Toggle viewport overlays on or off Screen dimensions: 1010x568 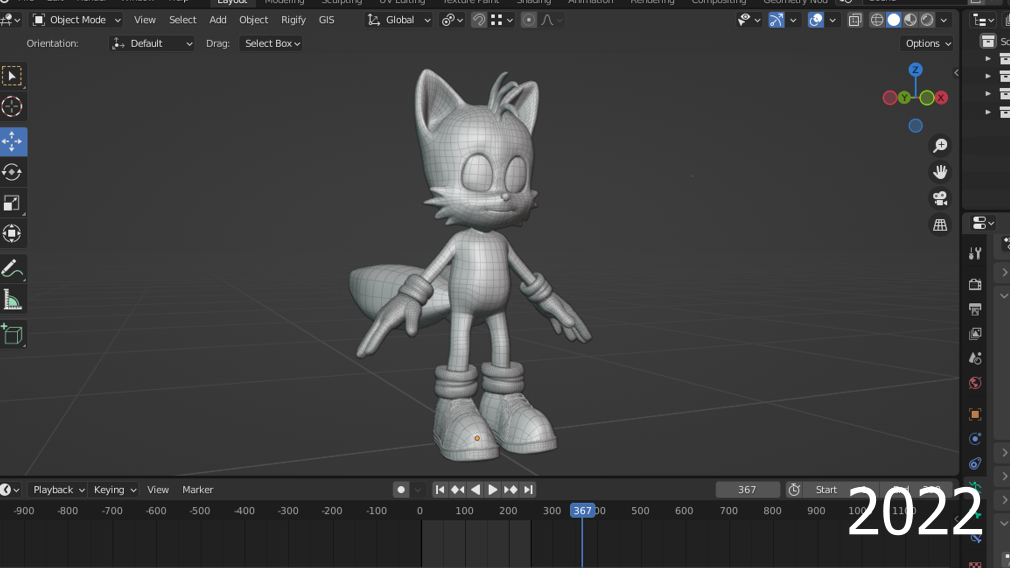pos(816,20)
